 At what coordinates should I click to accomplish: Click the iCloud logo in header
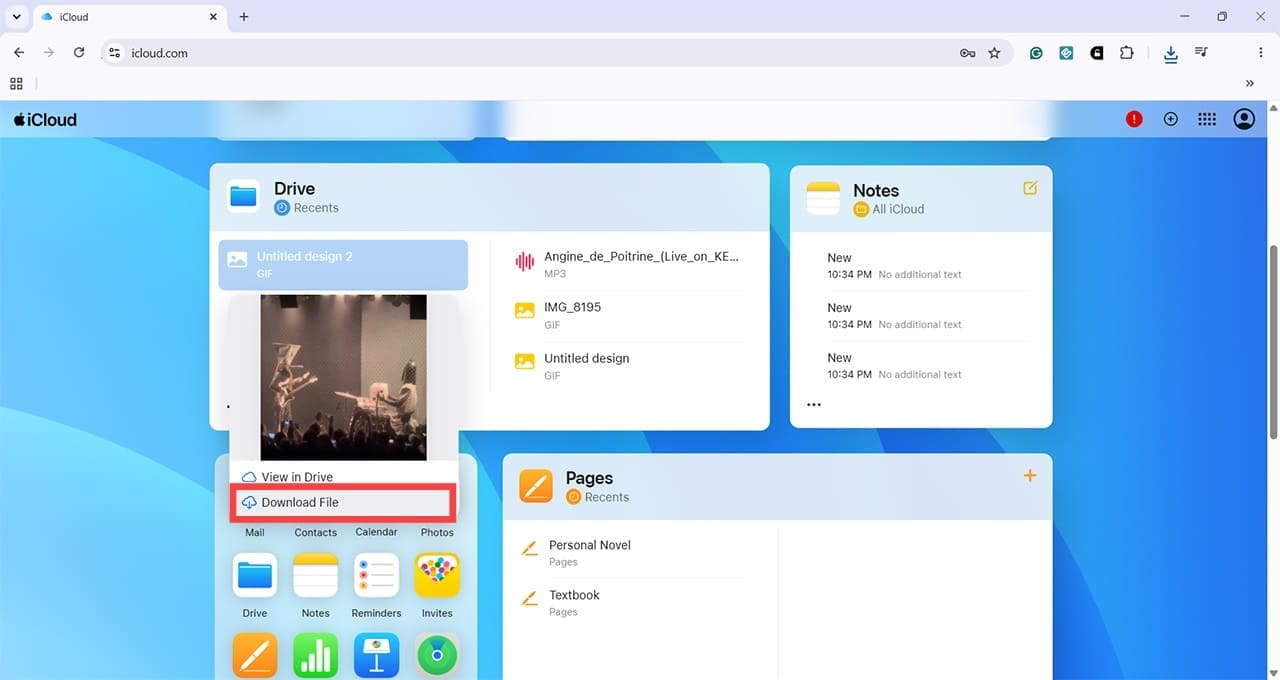45,120
